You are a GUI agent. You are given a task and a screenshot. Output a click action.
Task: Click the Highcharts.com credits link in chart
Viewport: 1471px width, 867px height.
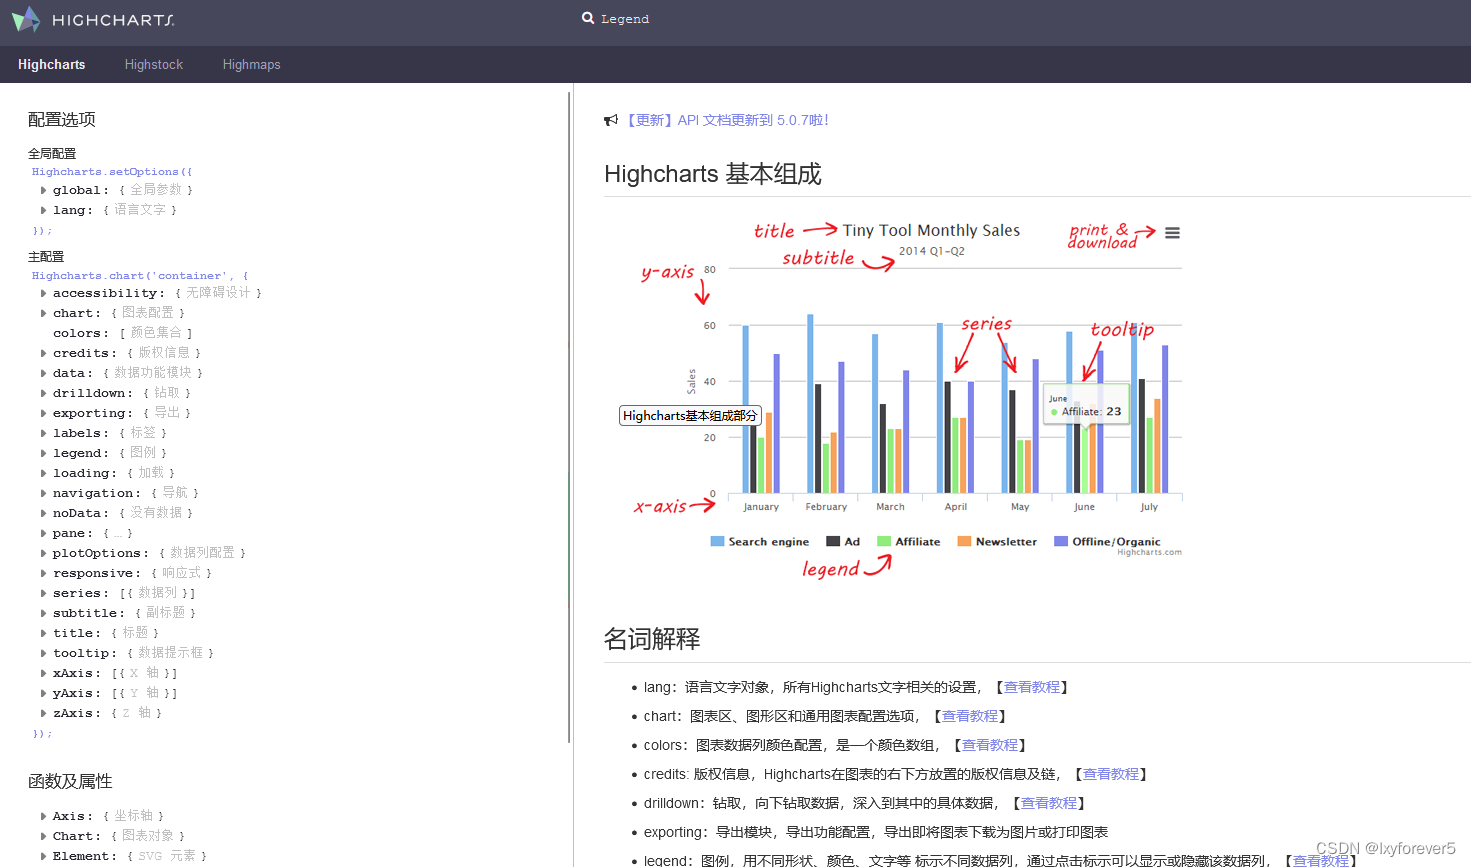1149,552
